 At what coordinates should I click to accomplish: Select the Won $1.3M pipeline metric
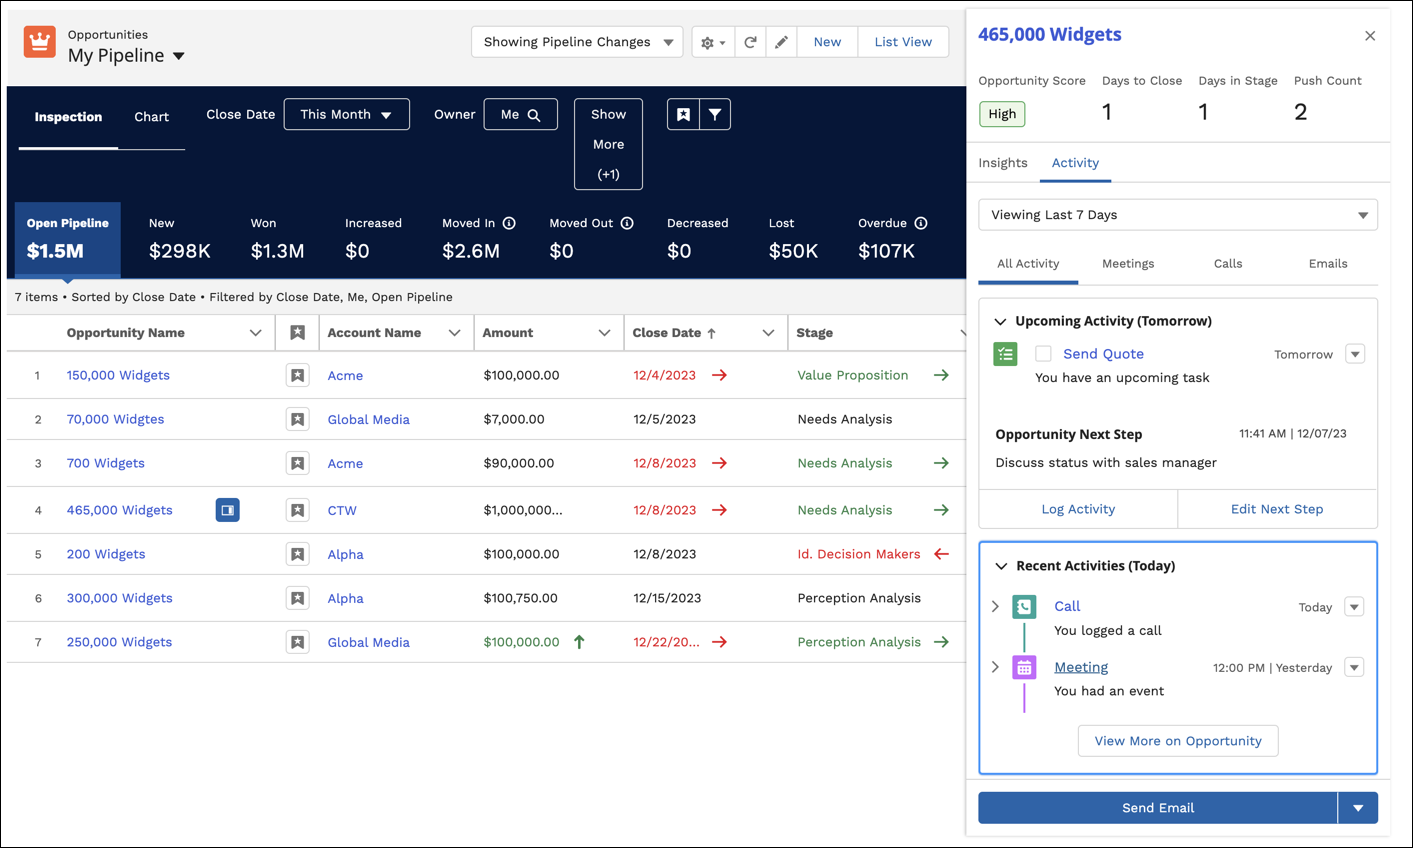click(277, 240)
